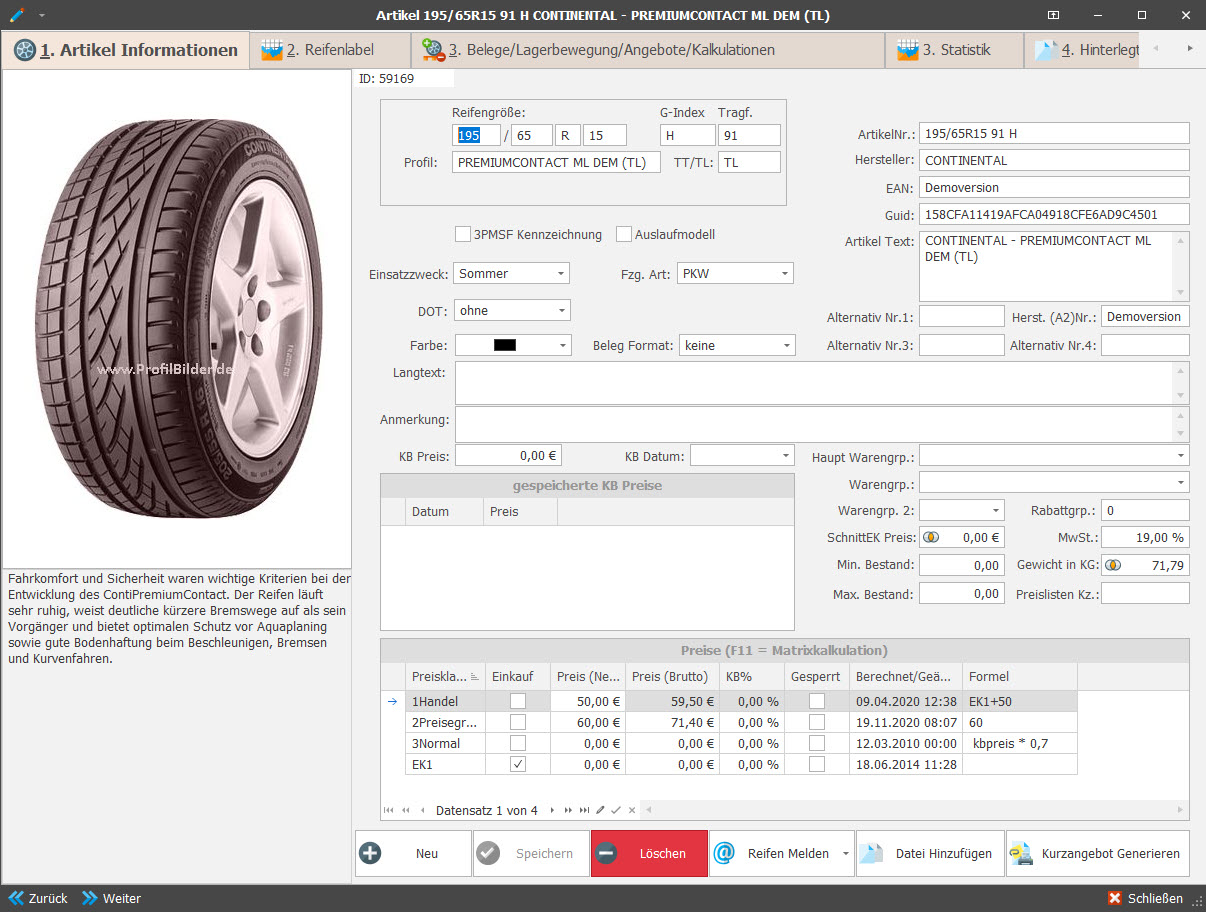Click the Schließen button
The height and width of the screenshot is (912, 1206).
pyautogui.click(x=1146, y=898)
